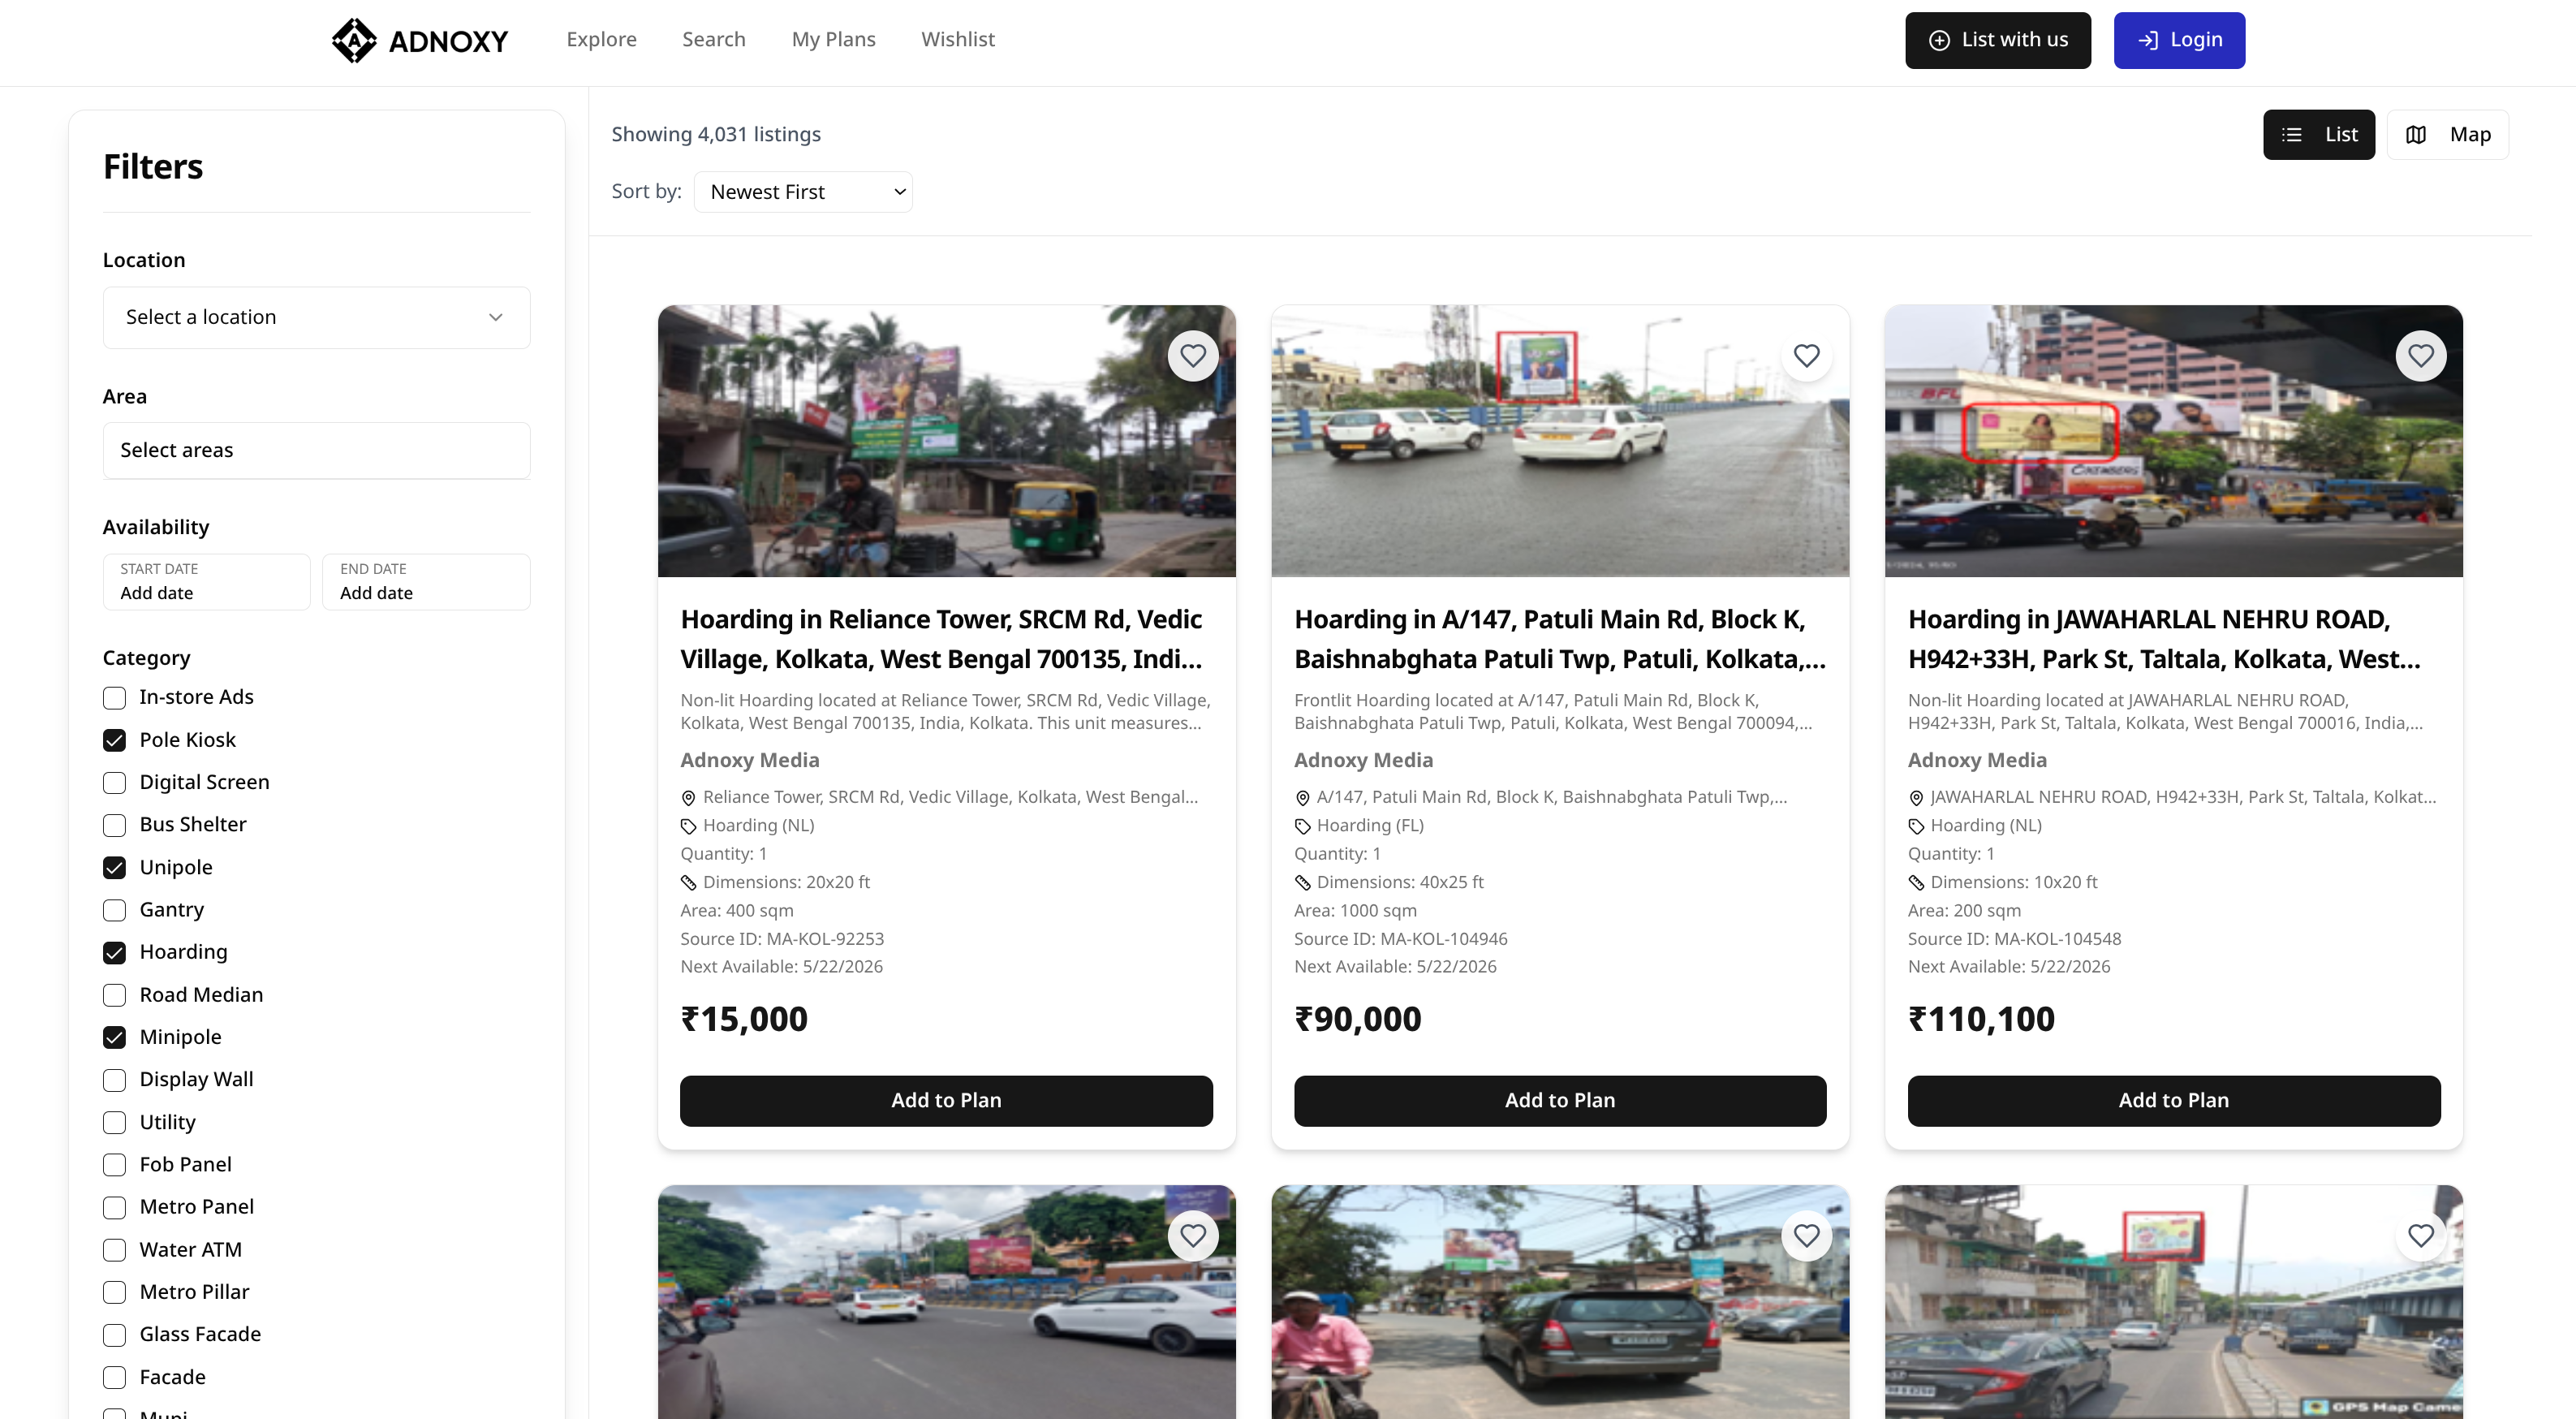Go to the Explore menu
This screenshot has width=2576, height=1419.
[601, 40]
